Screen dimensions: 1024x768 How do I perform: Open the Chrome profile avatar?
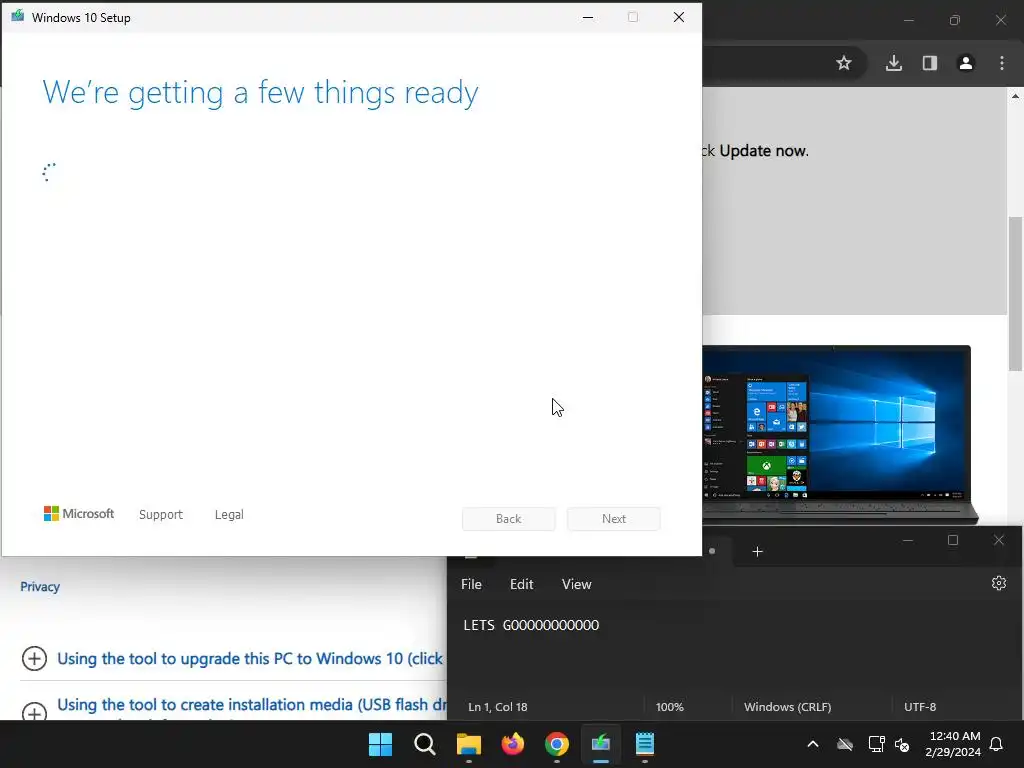coord(966,63)
